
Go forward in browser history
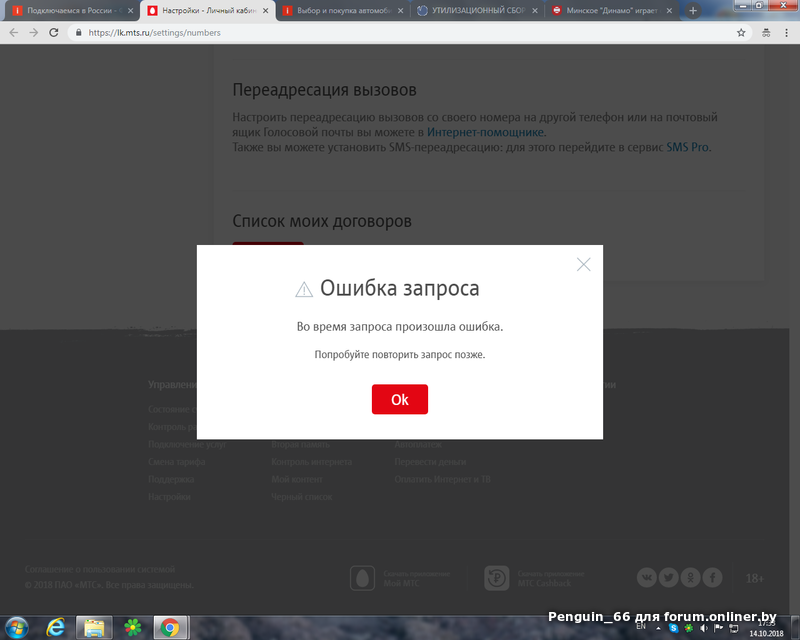tap(34, 33)
